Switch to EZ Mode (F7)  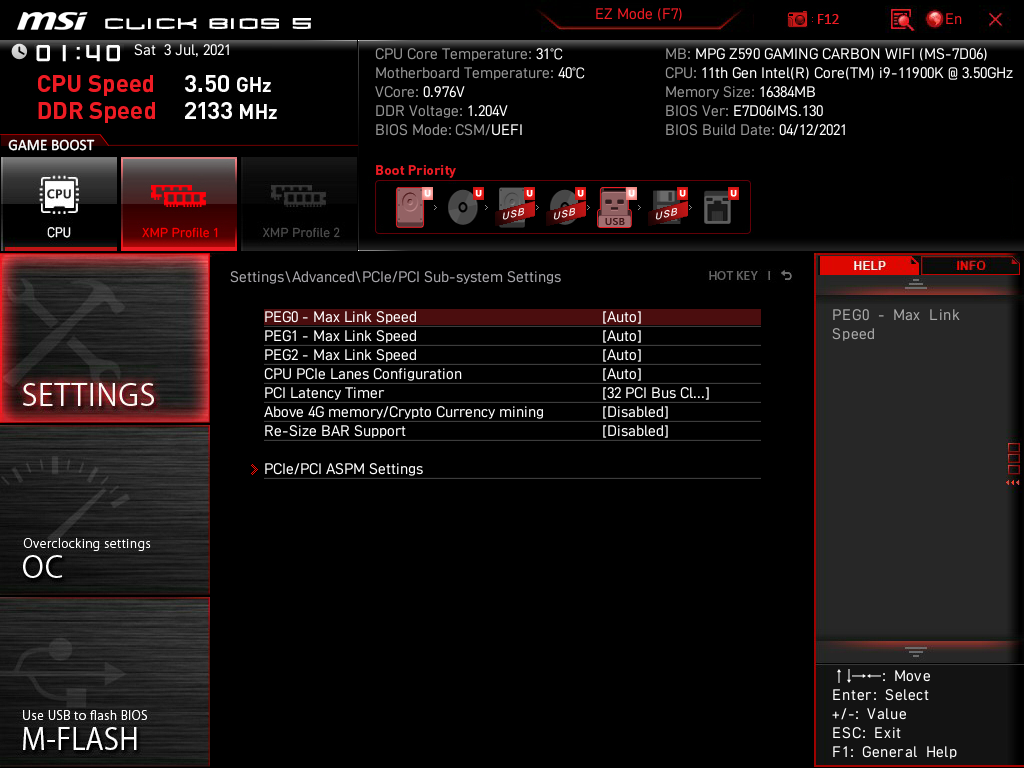coord(638,14)
